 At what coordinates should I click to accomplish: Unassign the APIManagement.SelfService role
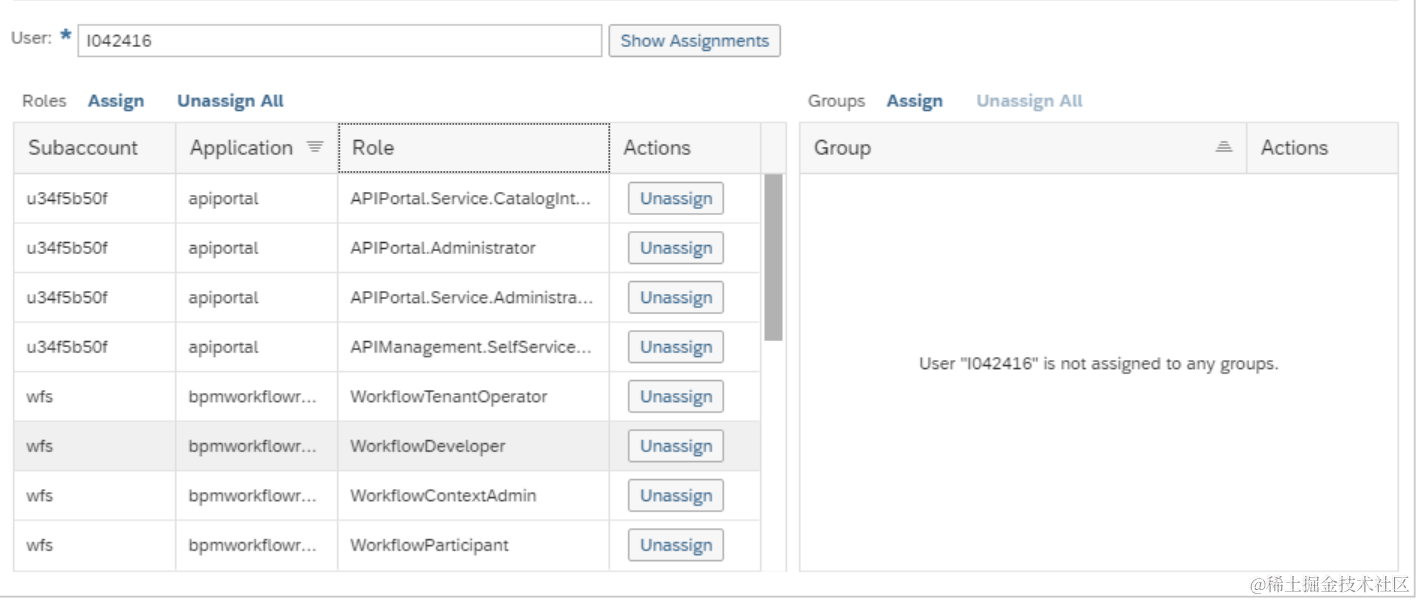tap(675, 347)
